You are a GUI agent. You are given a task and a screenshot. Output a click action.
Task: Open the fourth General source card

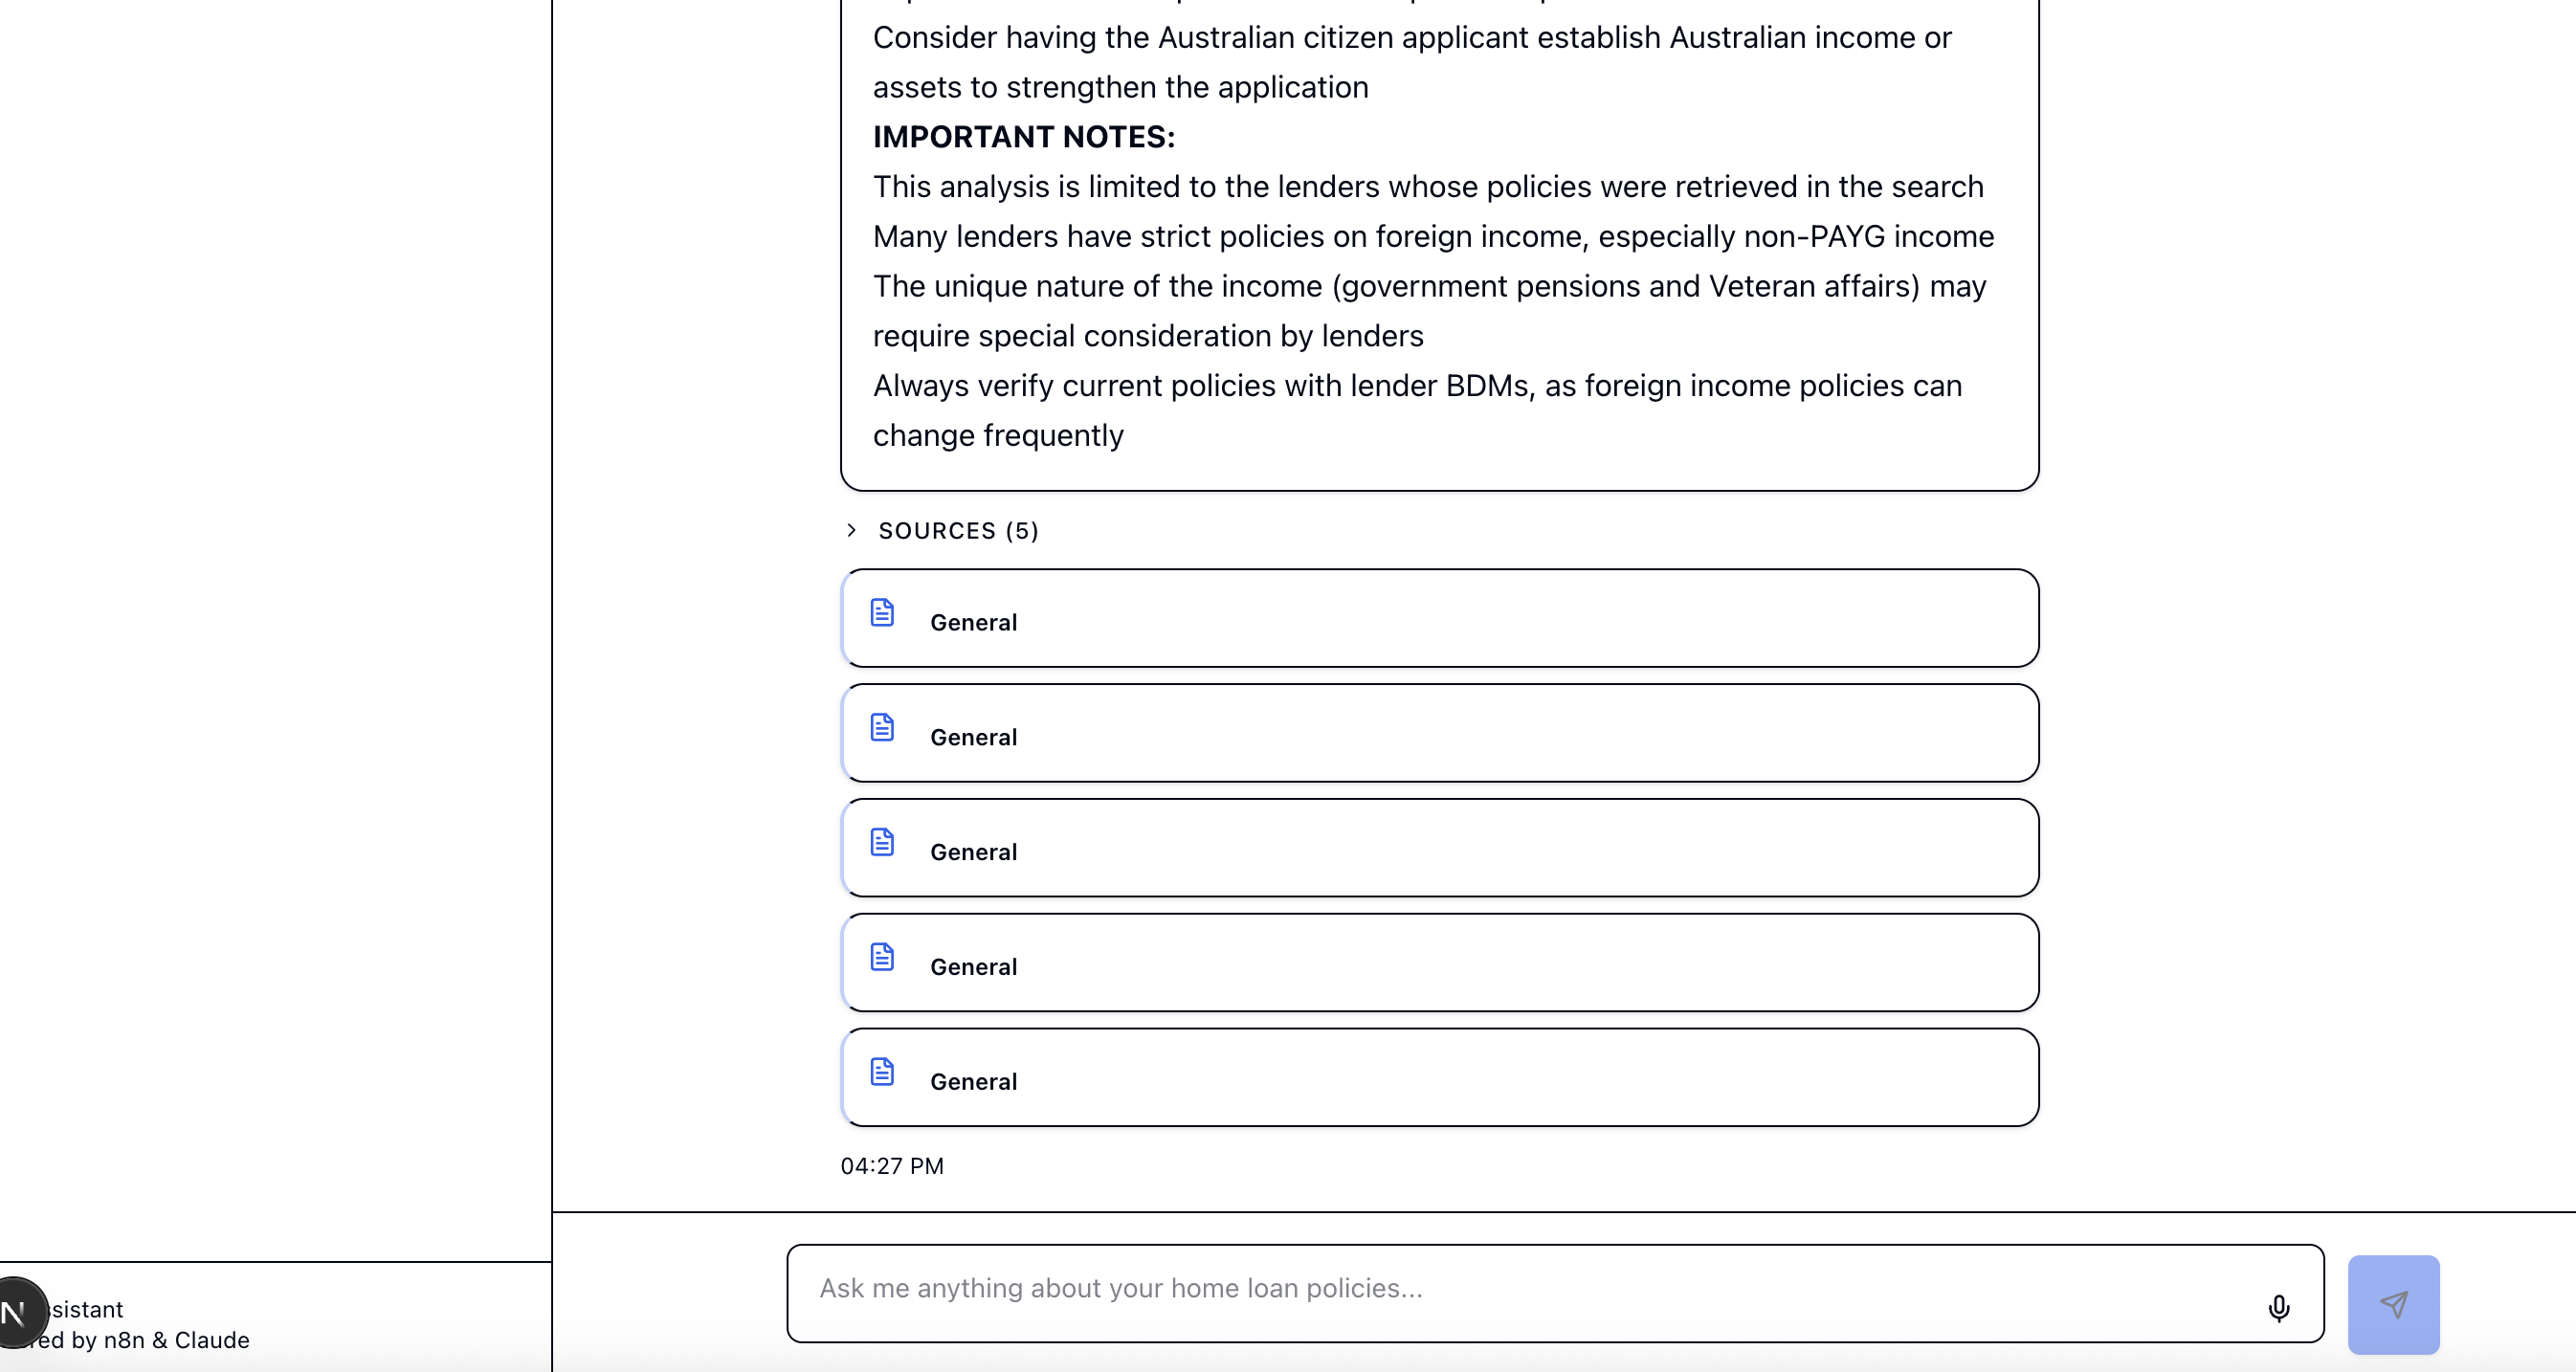1439,963
